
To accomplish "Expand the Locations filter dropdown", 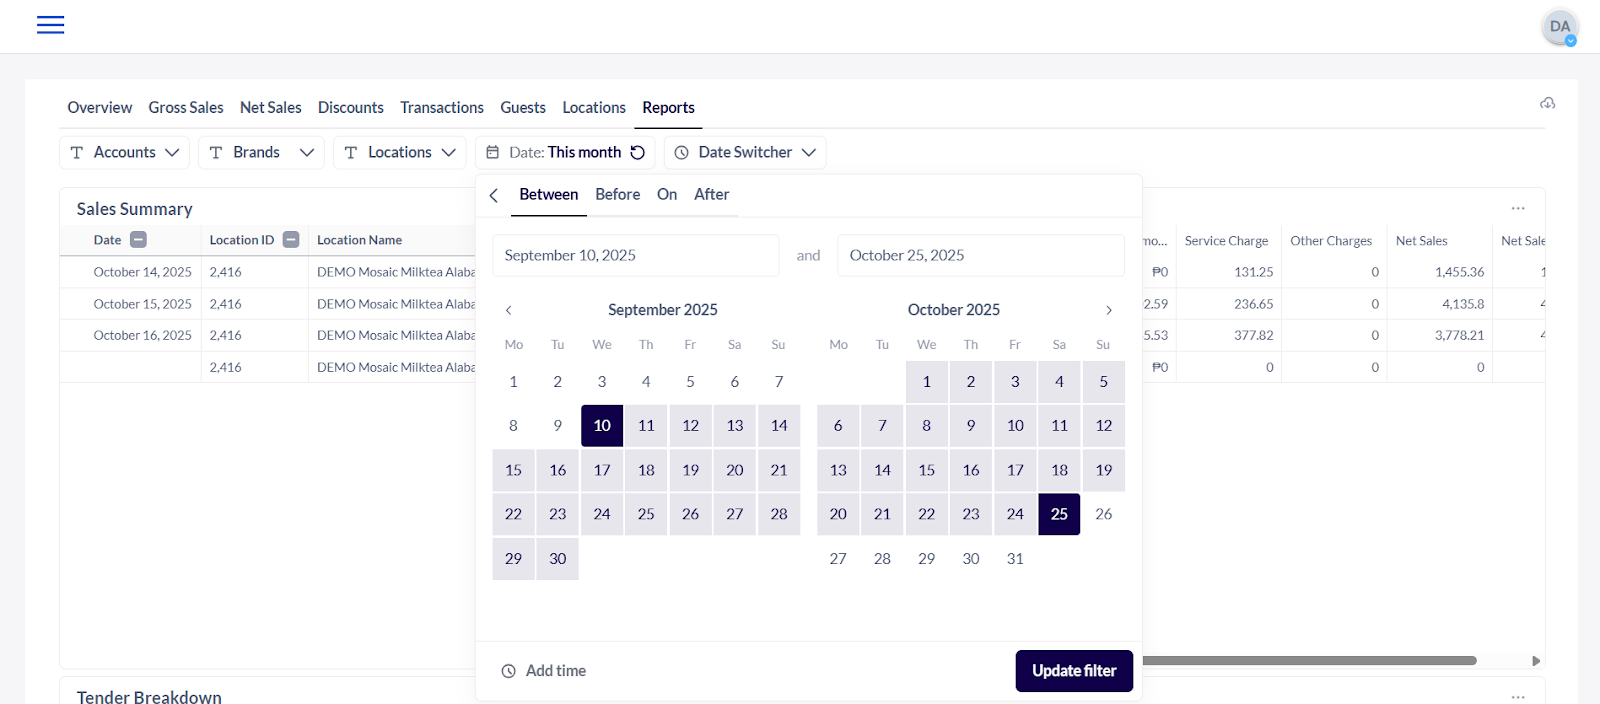I will tap(399, 153).
